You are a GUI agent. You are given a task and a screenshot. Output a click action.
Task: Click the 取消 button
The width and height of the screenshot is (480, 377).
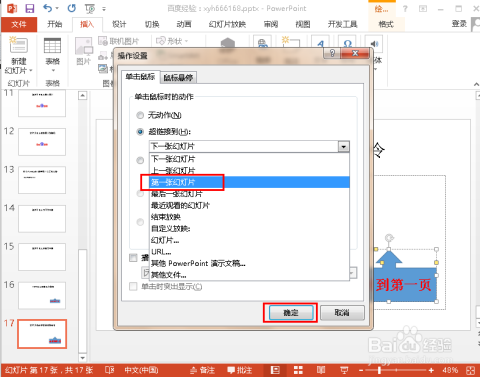point(342,313)
